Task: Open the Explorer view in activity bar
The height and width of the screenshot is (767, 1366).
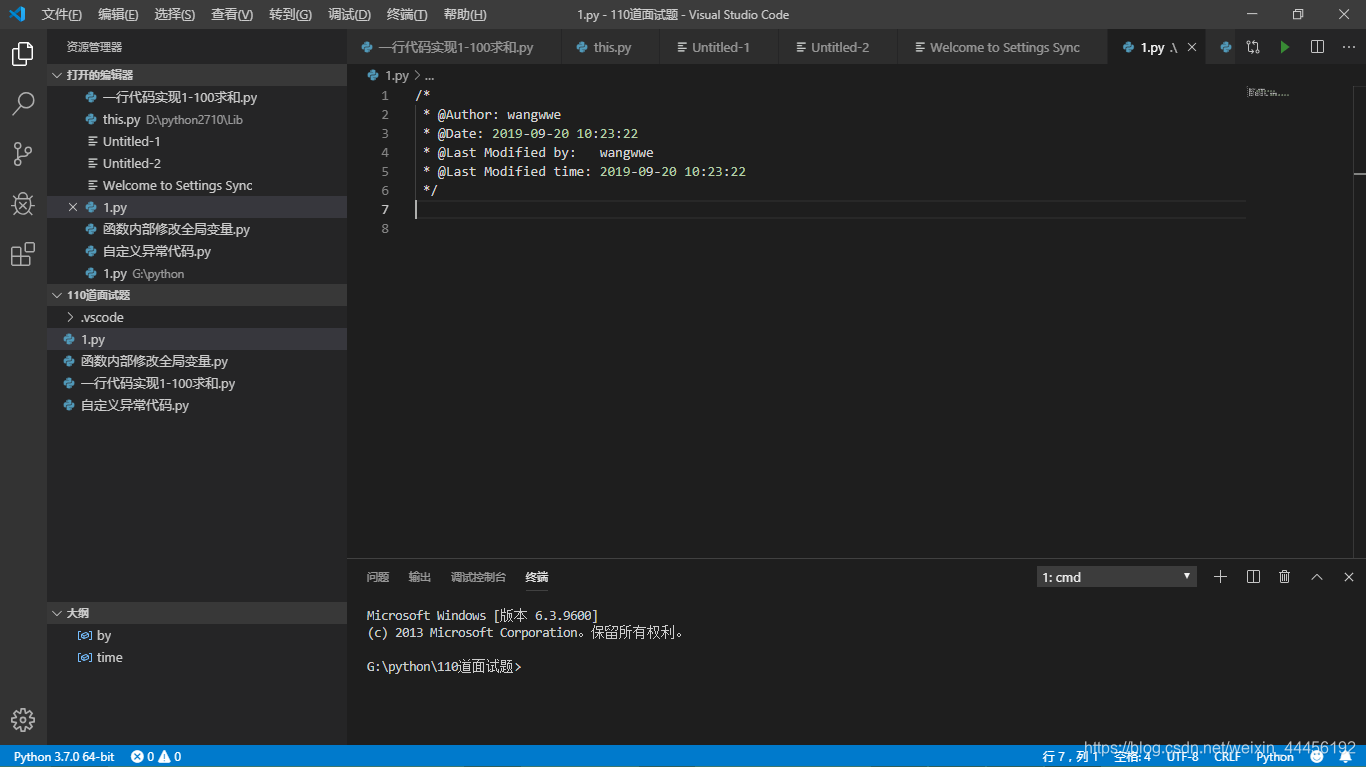Action: coord(23,54)
